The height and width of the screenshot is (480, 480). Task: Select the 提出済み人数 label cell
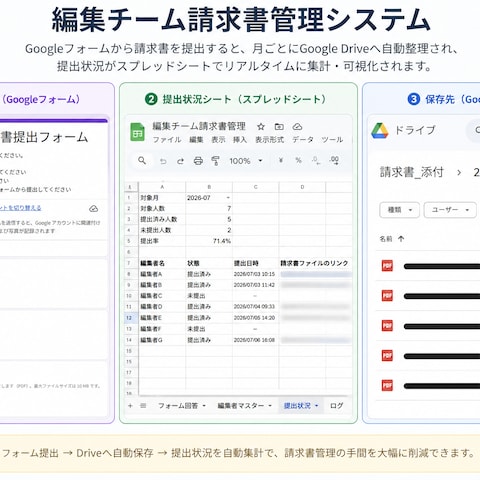tap(162, 219)
